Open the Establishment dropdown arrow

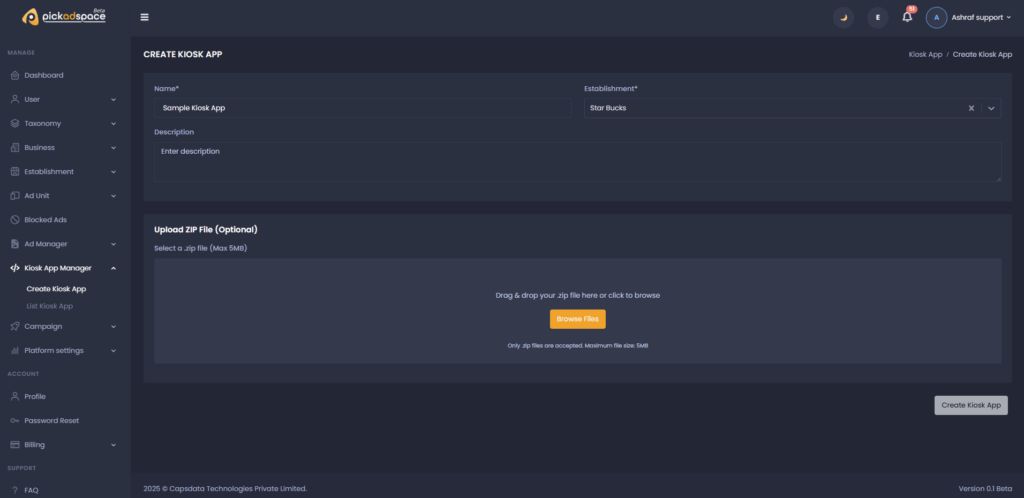991,108
